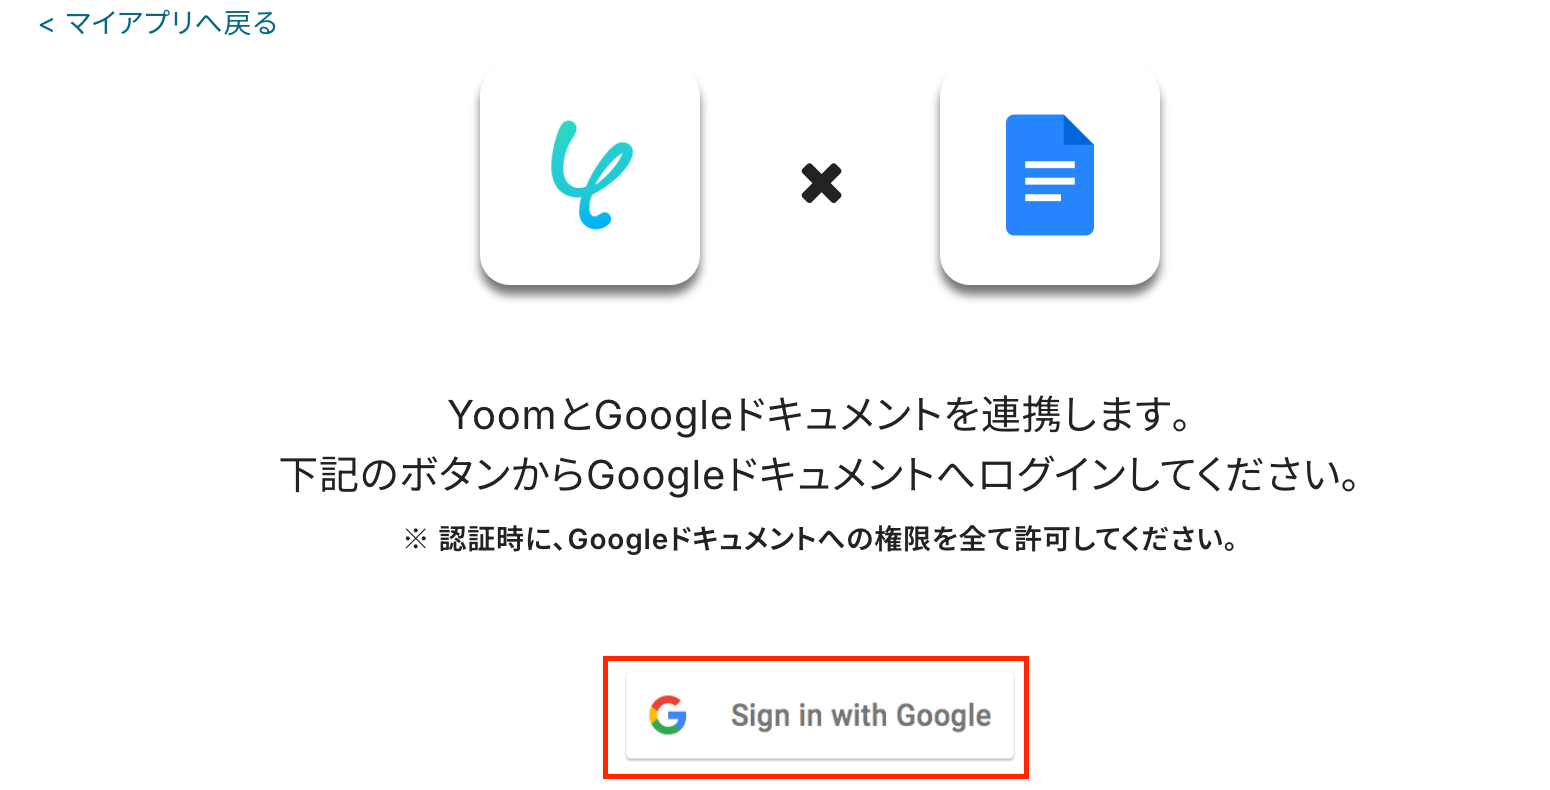Click the white text lines inside the Docs icon
Screen dimensions: 1550x790
point(1049,181)
